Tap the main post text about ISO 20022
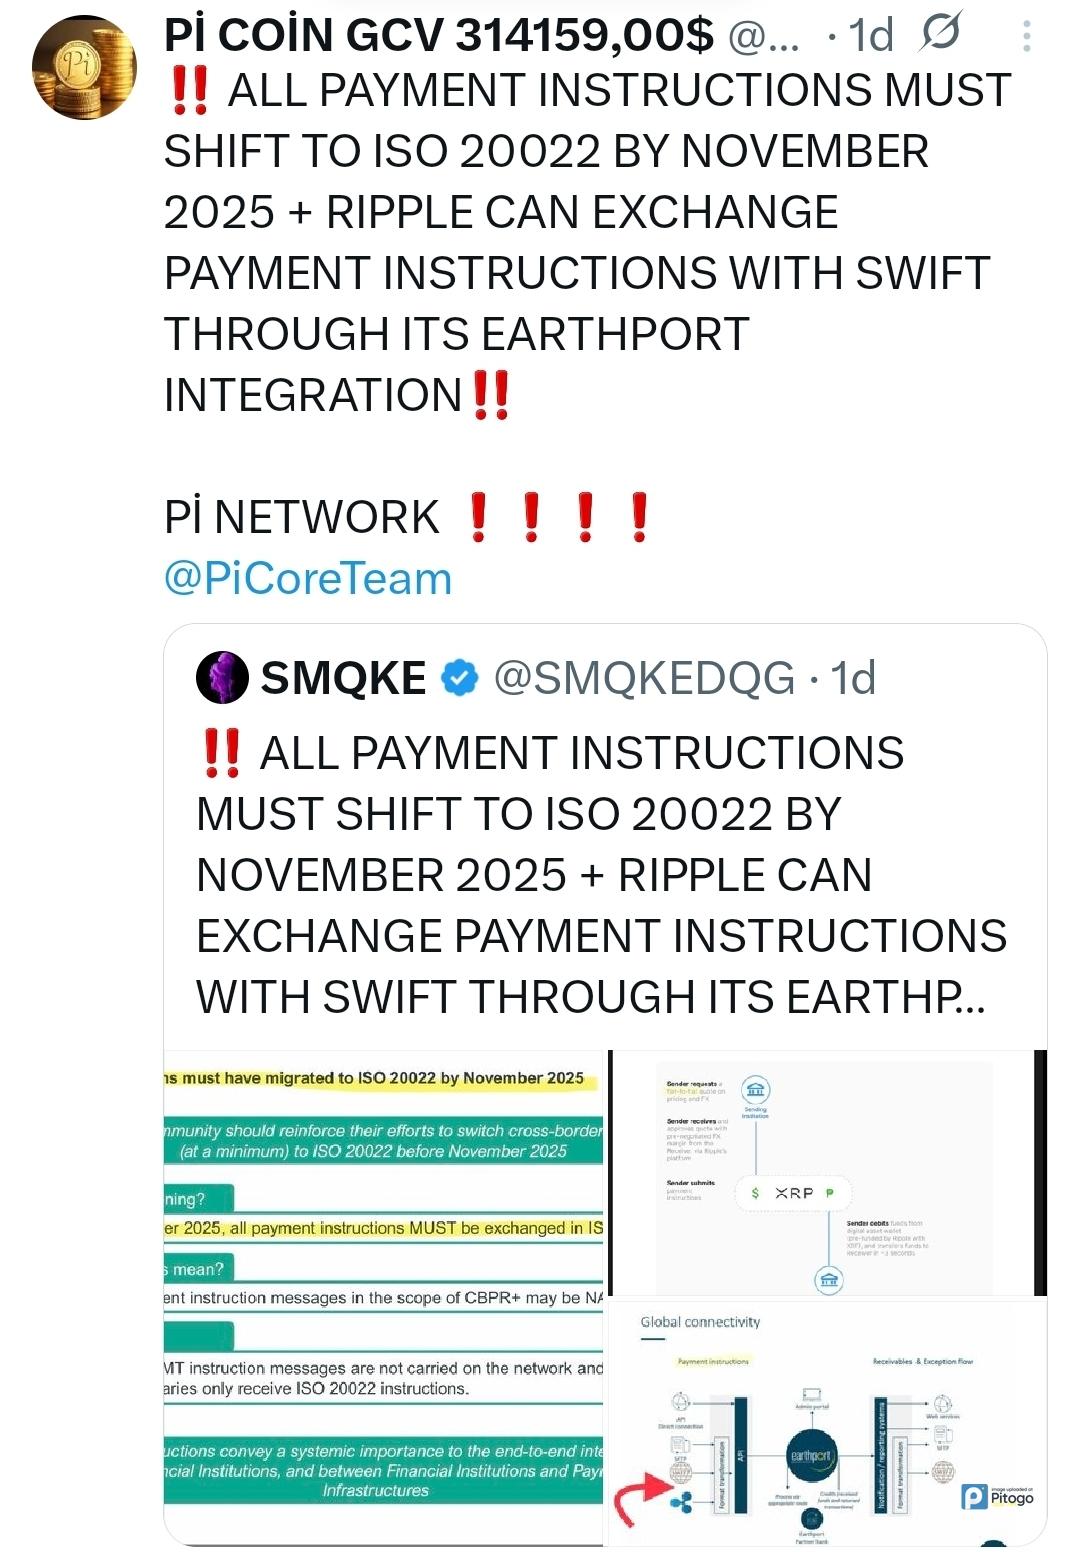This screenshot has height=1552, width=1080. [588, 242]
